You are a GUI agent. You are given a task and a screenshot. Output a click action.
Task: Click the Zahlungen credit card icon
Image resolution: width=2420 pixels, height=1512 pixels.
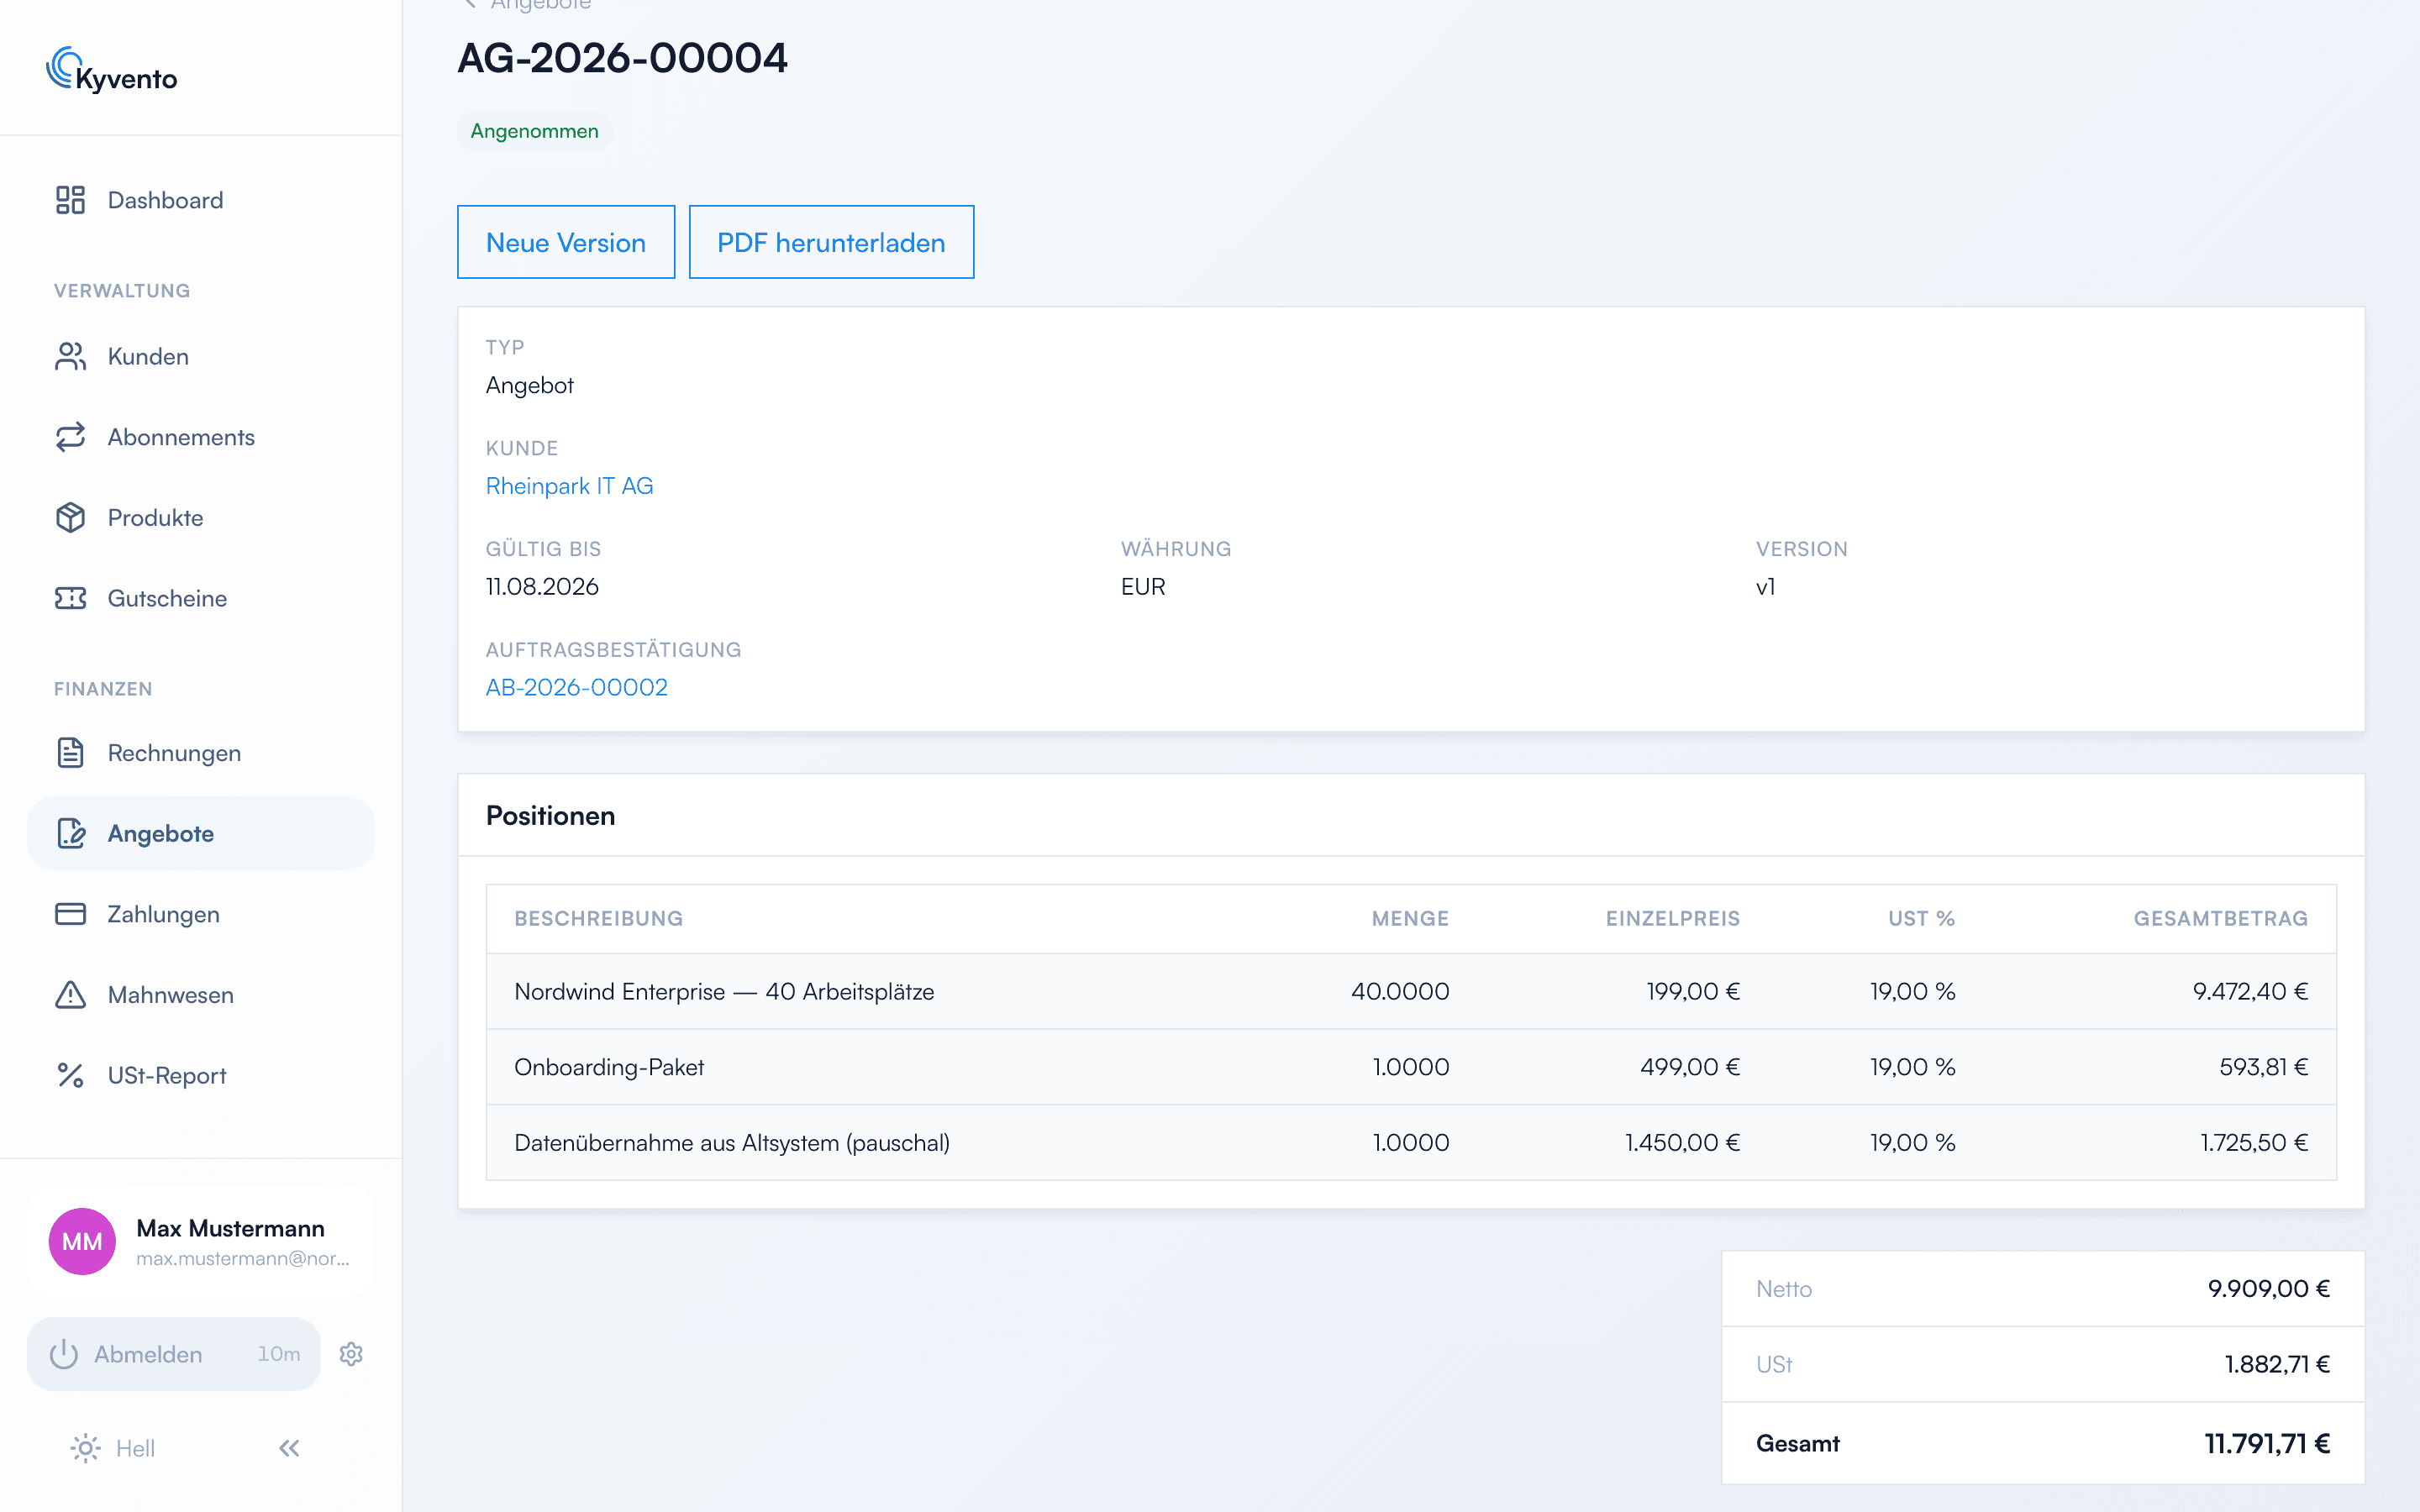(70, 914)
